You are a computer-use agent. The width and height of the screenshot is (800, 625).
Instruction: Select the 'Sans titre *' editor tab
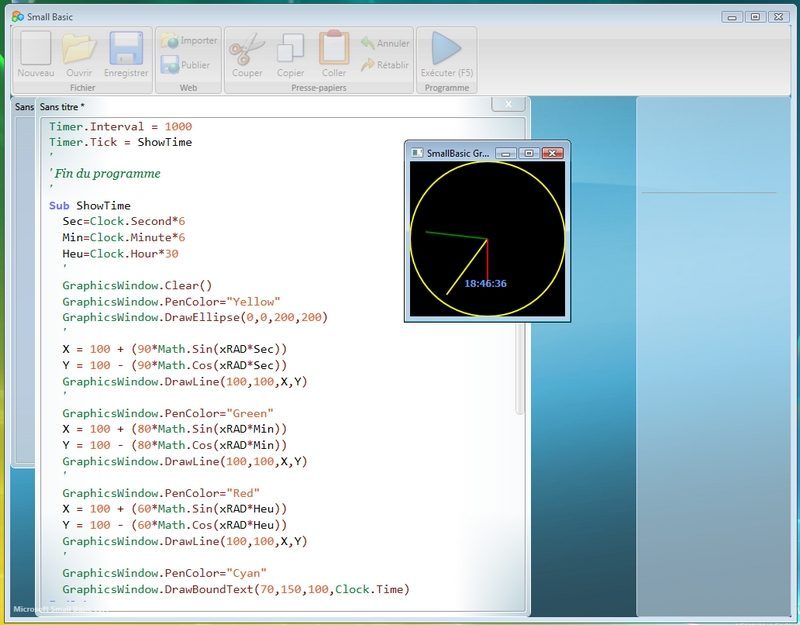pyautogui.click(x=62, y=106)
